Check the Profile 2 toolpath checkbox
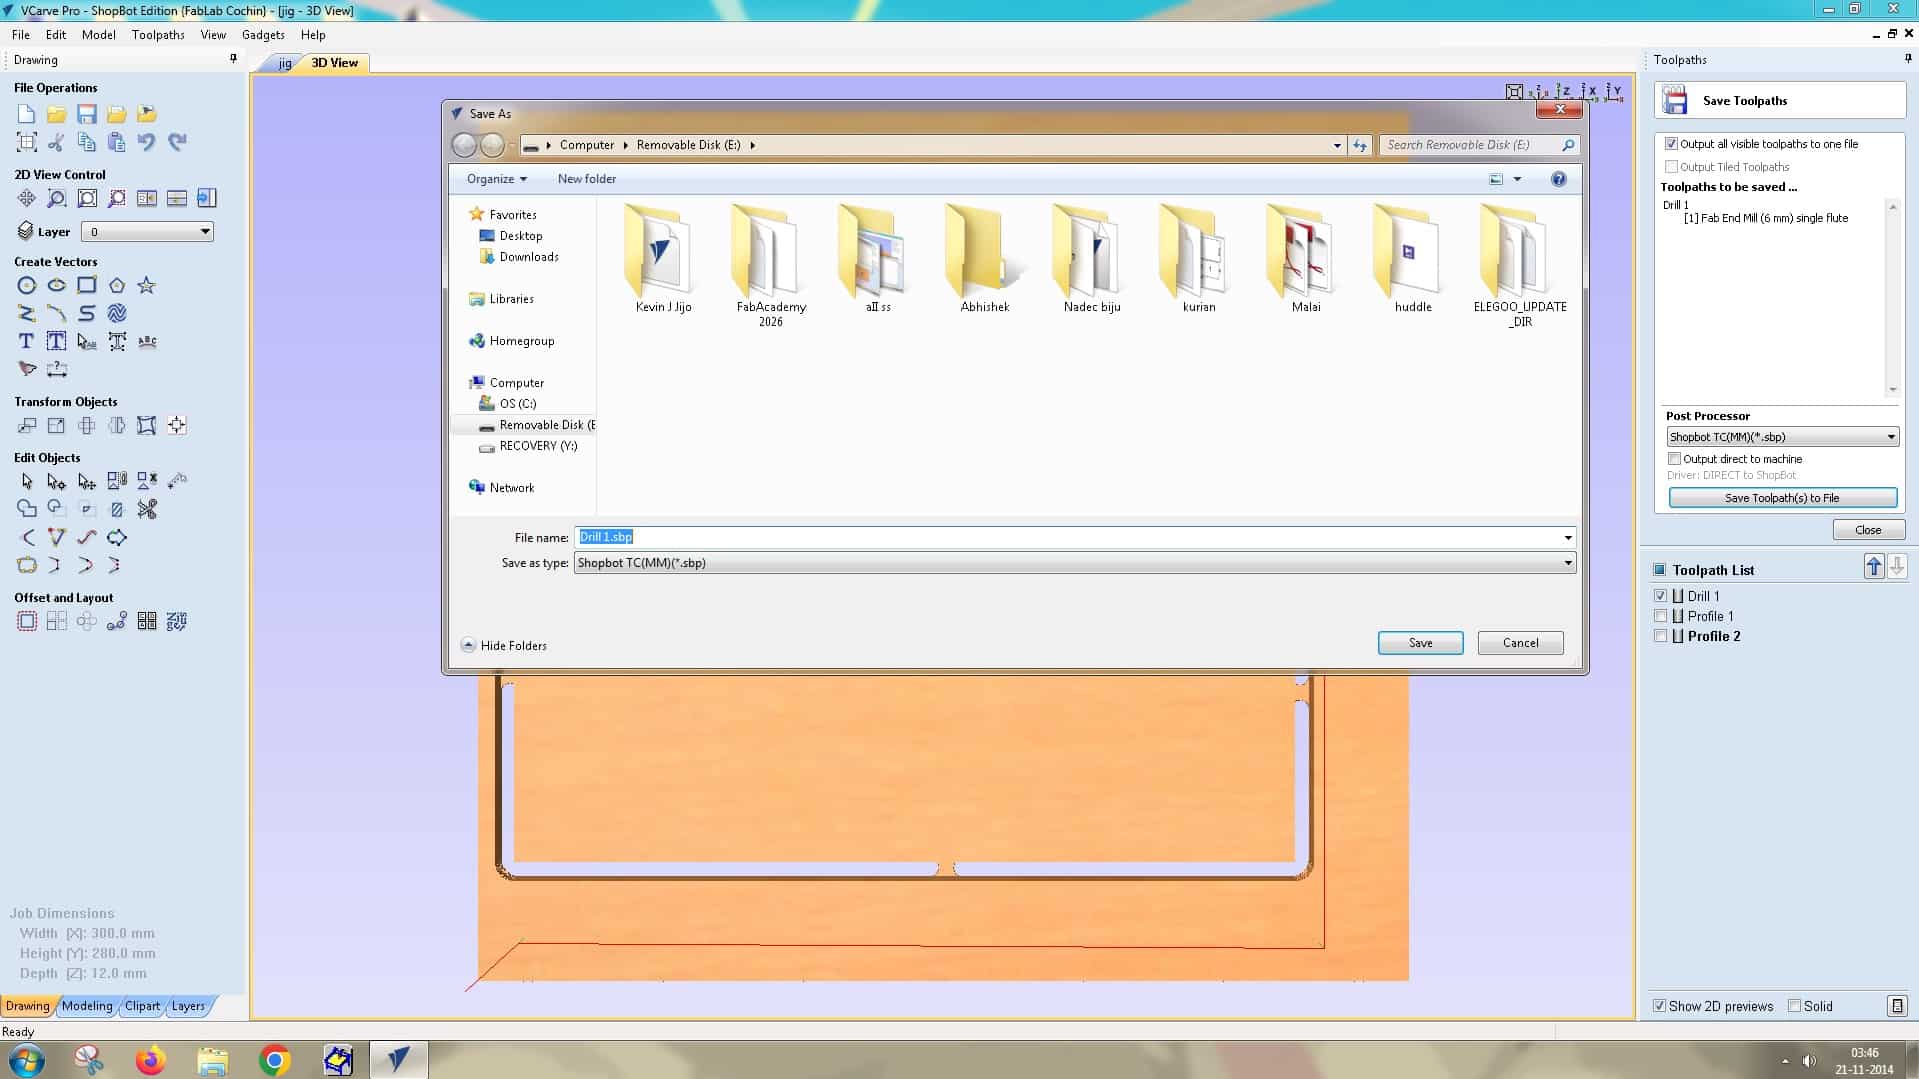Screen dimensions: 1919x1079 pyautogui.click(x=1661, y=636)
